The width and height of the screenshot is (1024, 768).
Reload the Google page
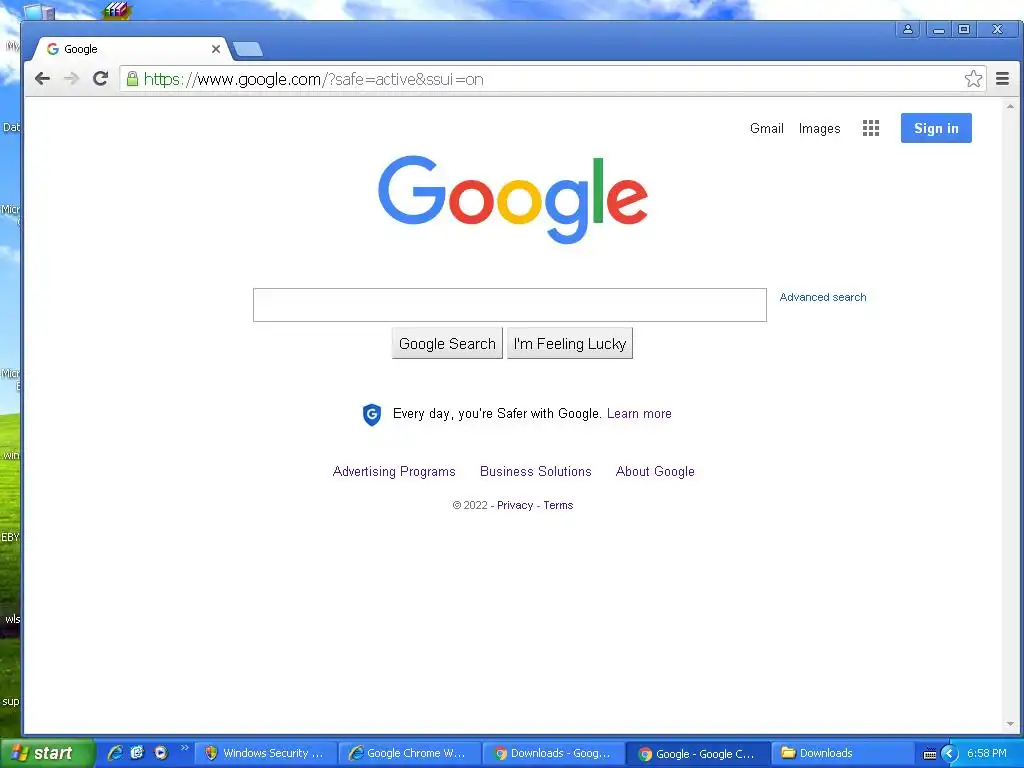[x=100, y=79]
